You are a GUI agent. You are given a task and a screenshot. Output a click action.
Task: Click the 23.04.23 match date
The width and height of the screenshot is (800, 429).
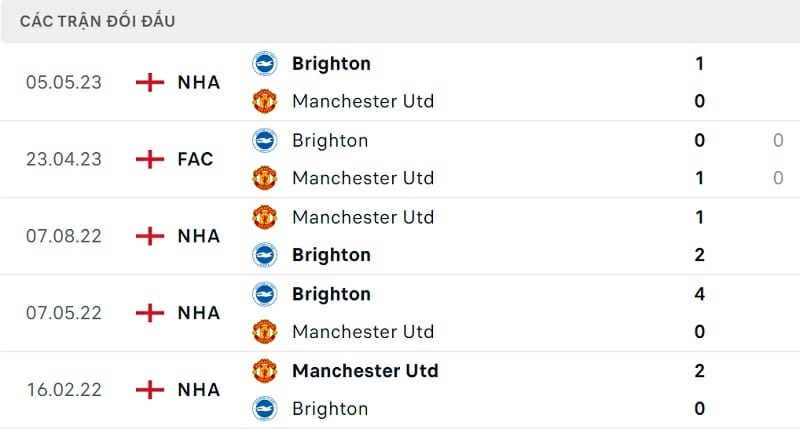[x=64, y=159]
